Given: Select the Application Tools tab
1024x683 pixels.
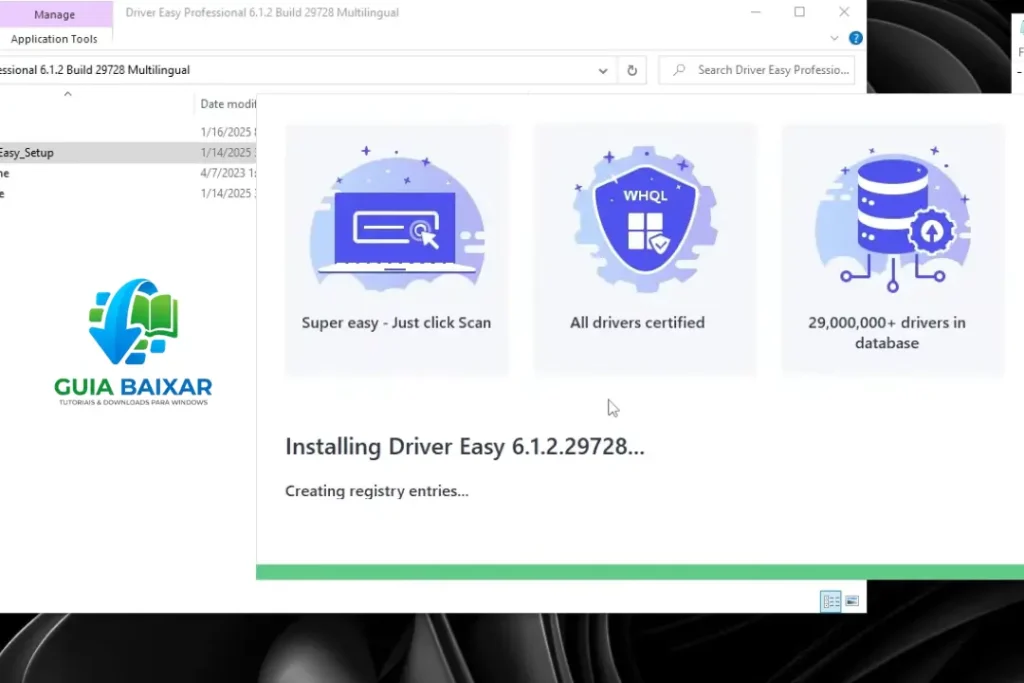Looking at the screenshot, I should (54, 39).
